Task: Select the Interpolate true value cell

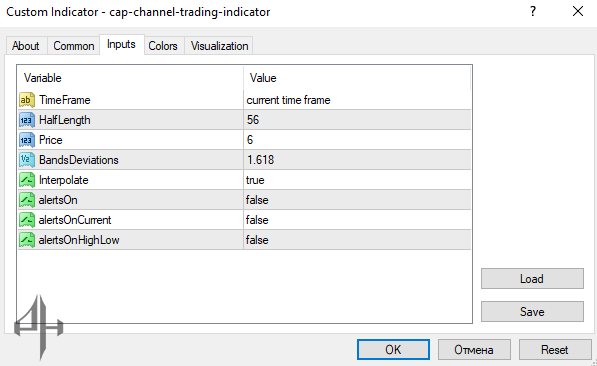Action: click(357, 180)
